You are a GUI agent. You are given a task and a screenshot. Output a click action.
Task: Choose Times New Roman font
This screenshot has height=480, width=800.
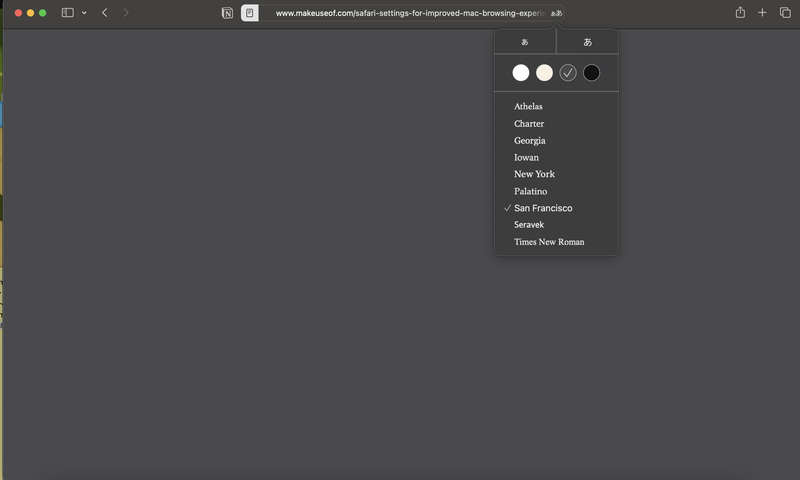coord(549,242)
